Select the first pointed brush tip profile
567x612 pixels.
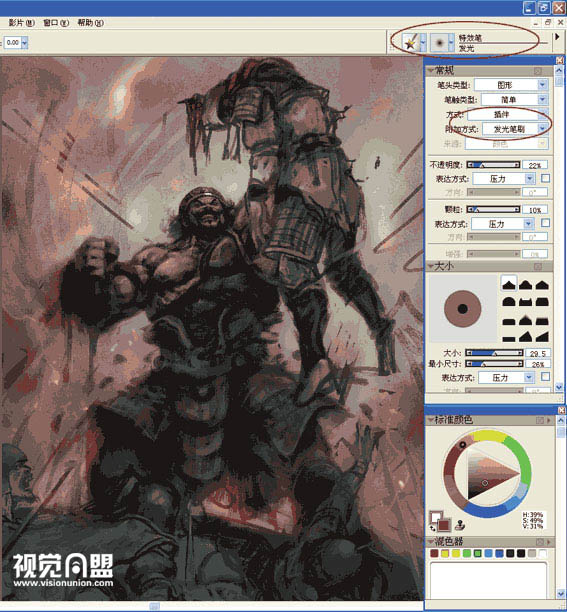[x=509, y=284]
